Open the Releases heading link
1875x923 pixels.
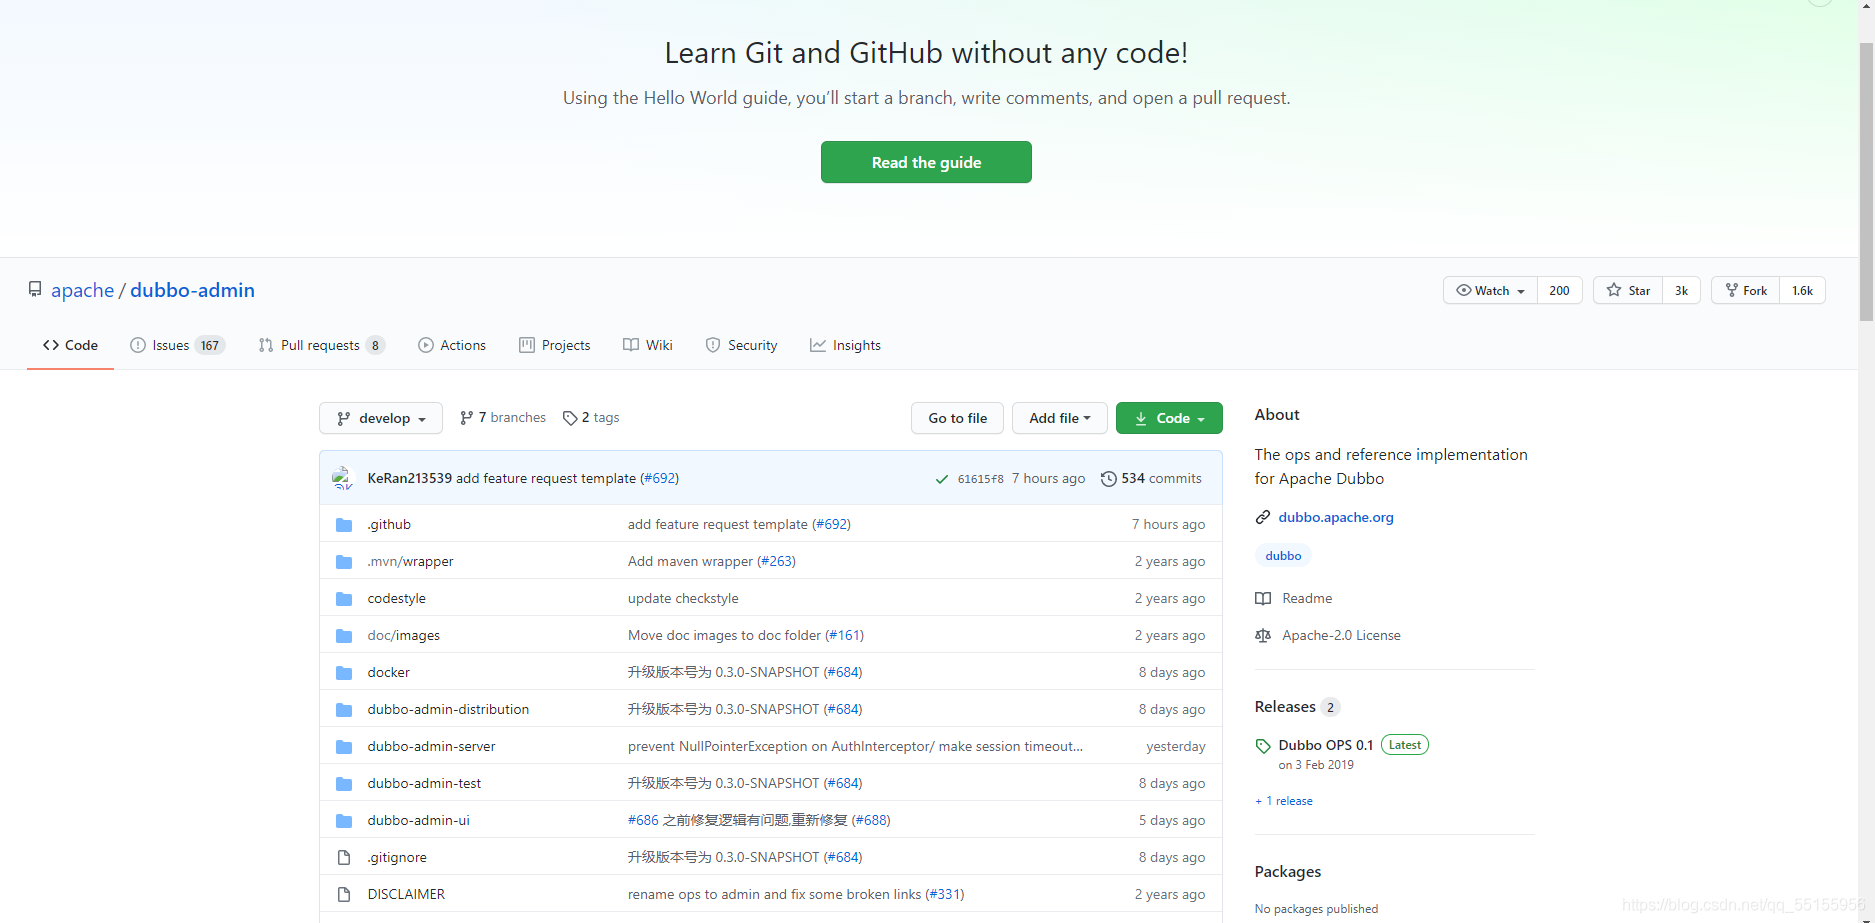coord(1285,706)
